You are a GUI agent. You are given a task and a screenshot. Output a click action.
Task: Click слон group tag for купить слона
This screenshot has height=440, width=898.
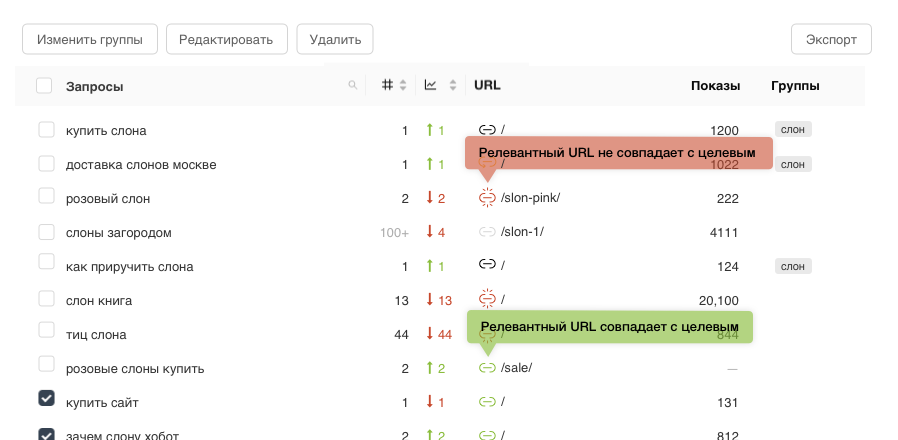[793, 129]
